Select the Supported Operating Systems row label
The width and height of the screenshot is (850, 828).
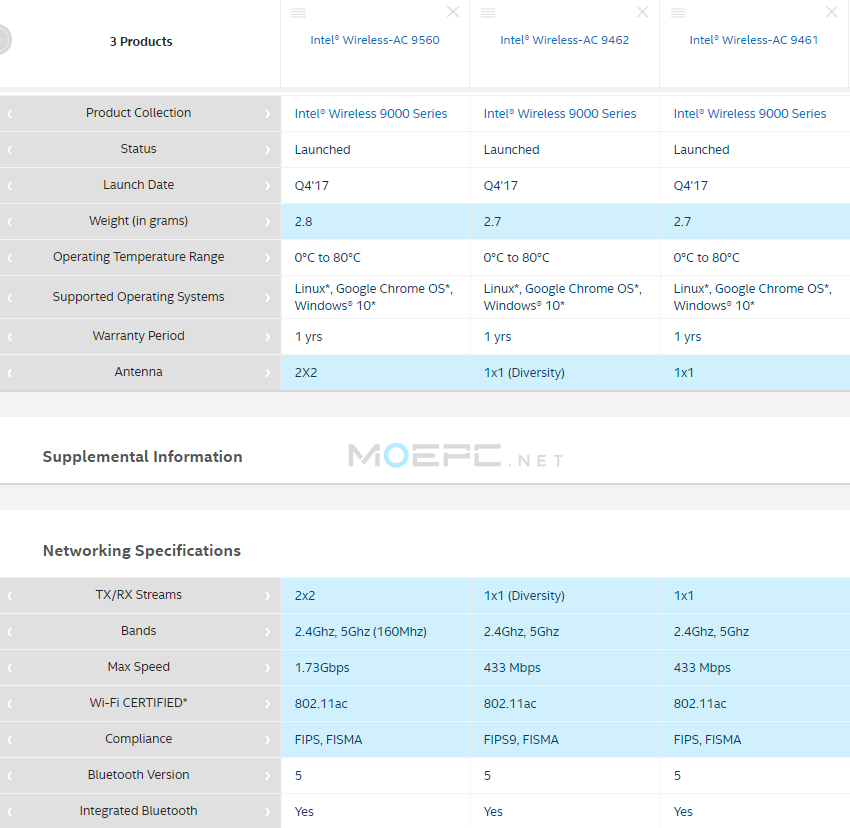138,297
